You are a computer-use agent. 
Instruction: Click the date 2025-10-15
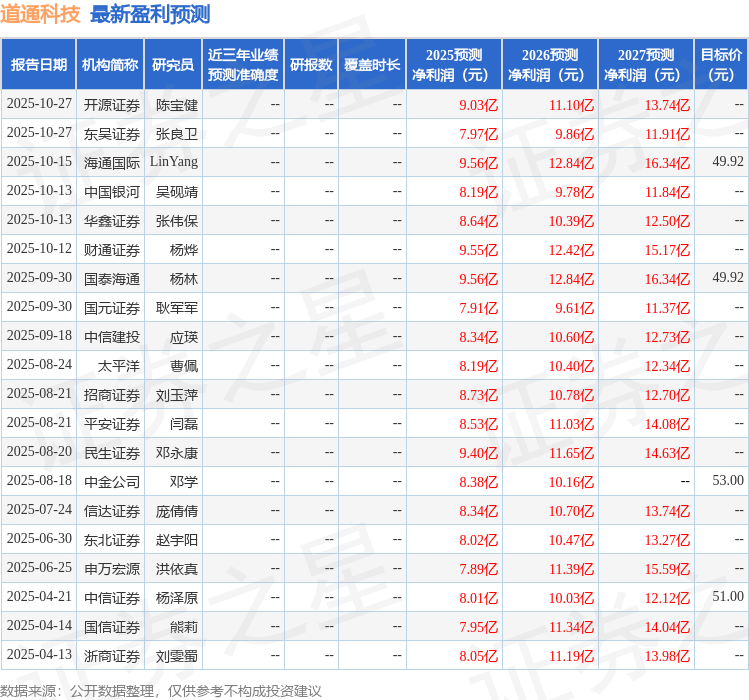tap(39, 162)
